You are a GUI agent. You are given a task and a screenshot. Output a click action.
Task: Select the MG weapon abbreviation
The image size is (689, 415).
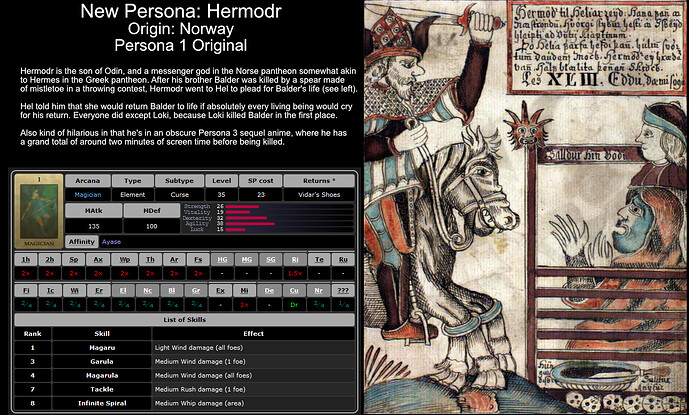click(x=247, y=259)
